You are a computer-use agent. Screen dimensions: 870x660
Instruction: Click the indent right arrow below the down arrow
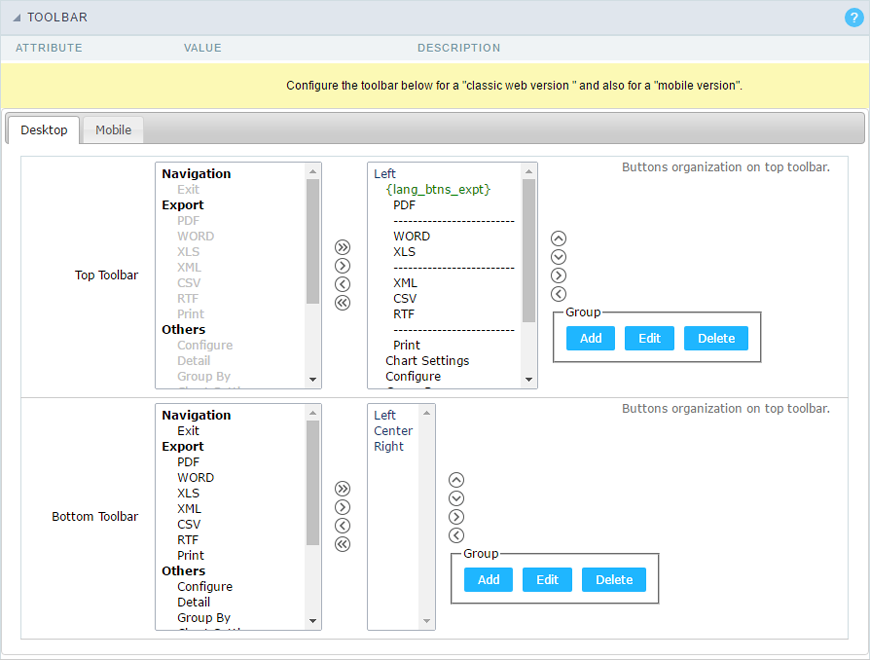(558, 275)
